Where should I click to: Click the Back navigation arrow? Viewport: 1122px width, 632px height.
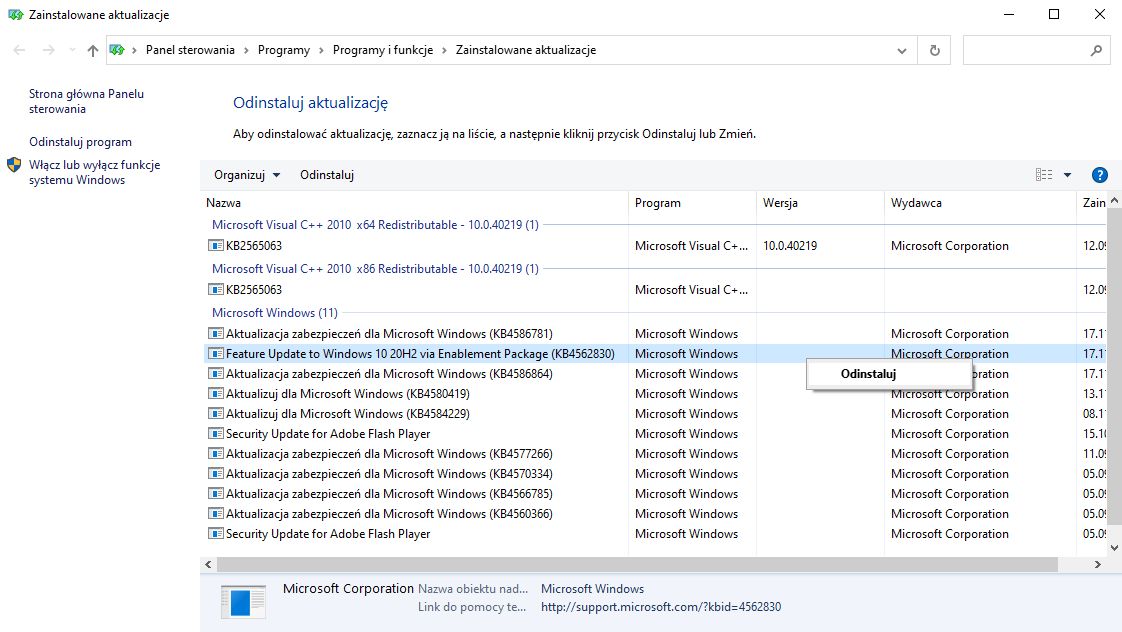(x=20, y=51)
